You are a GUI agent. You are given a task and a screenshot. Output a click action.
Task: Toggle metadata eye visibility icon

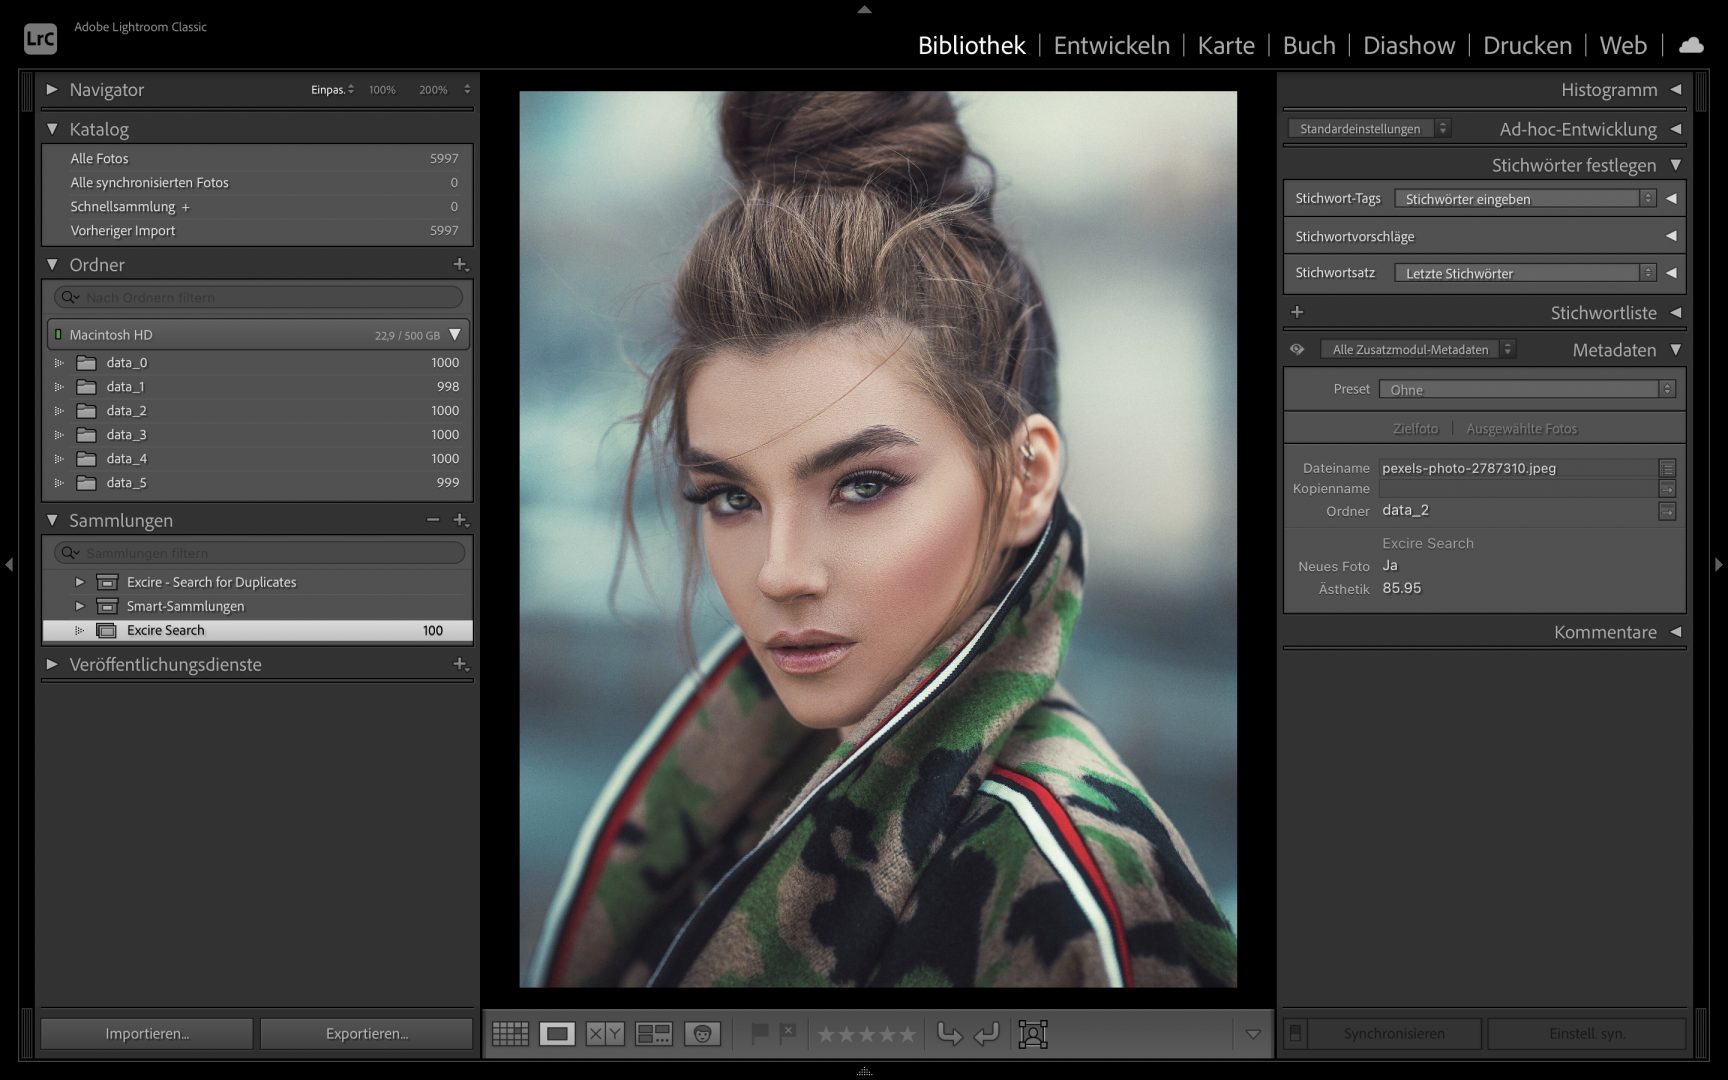point(1297,350)
